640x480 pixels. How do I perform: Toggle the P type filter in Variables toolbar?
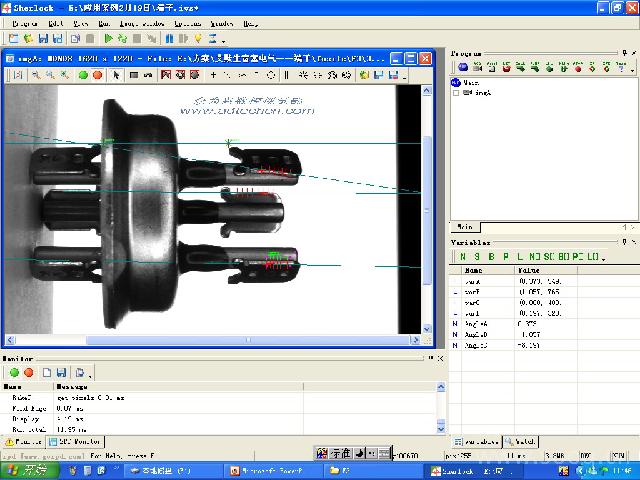505,257
